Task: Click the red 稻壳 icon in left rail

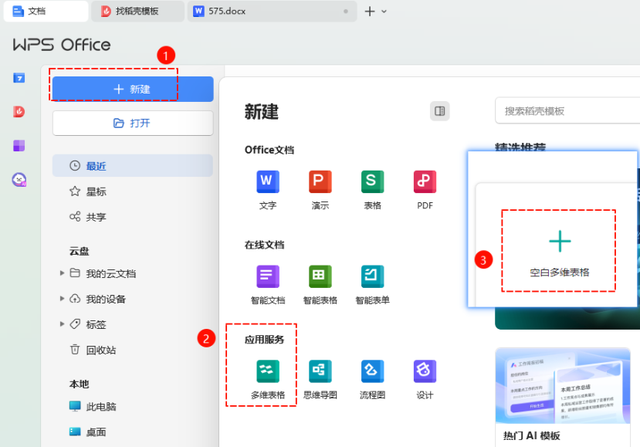Action: [x=19, y=111]
